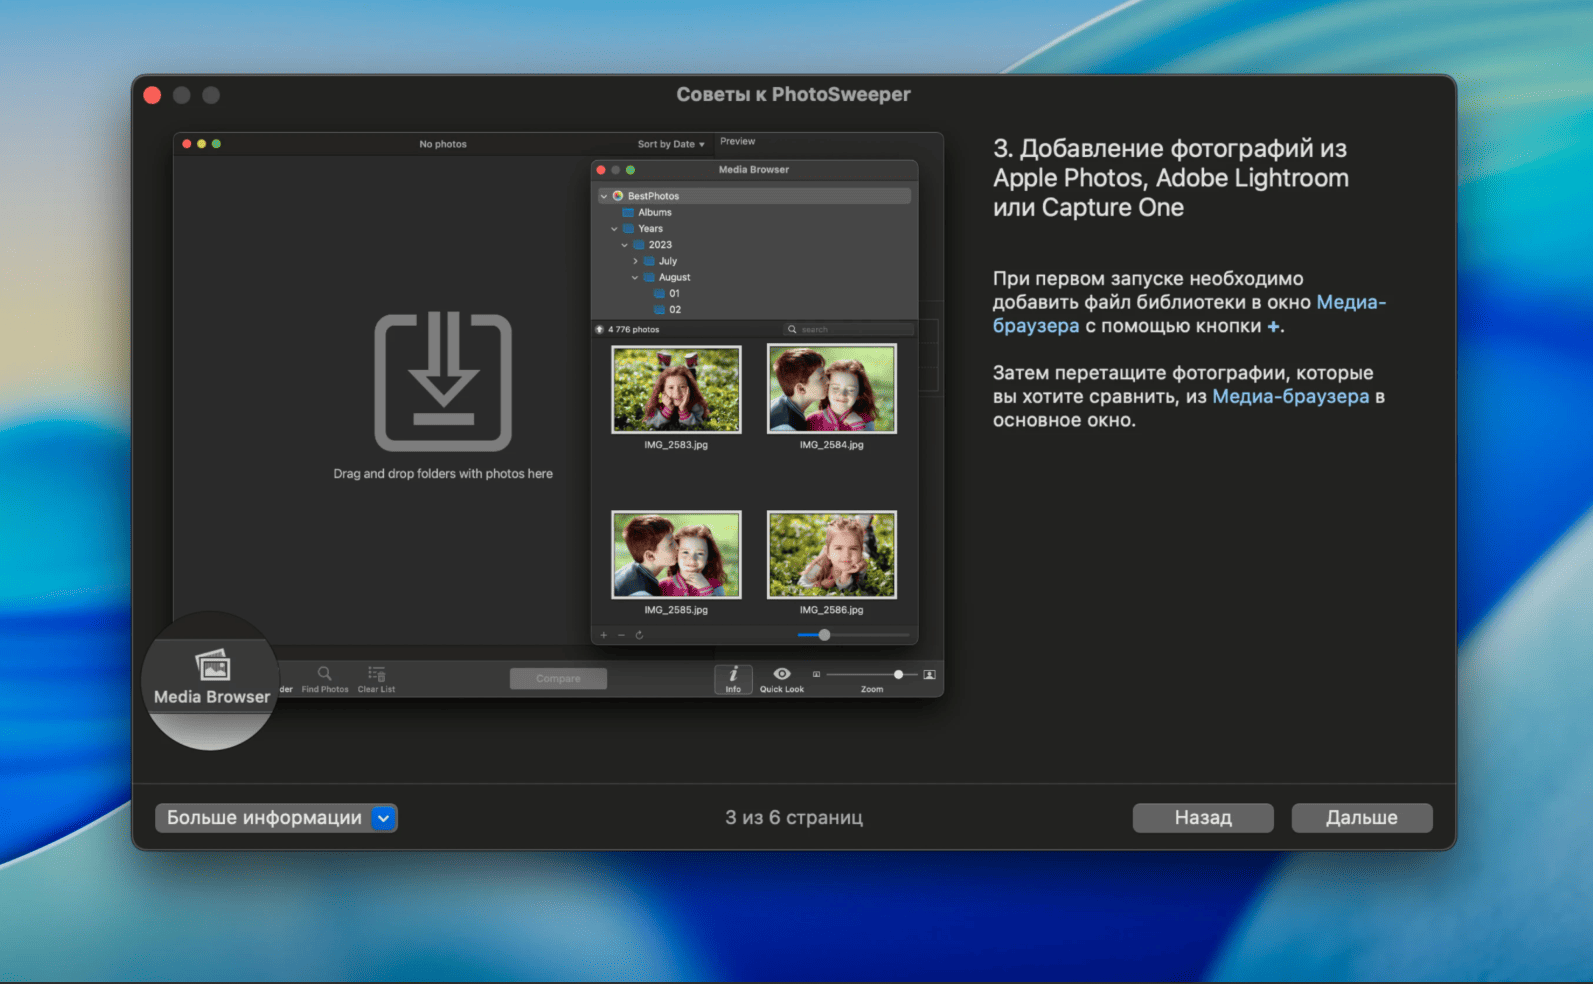Close the Советы к PhotoSweeper window
1593x984 pixels.
point(152,95)
